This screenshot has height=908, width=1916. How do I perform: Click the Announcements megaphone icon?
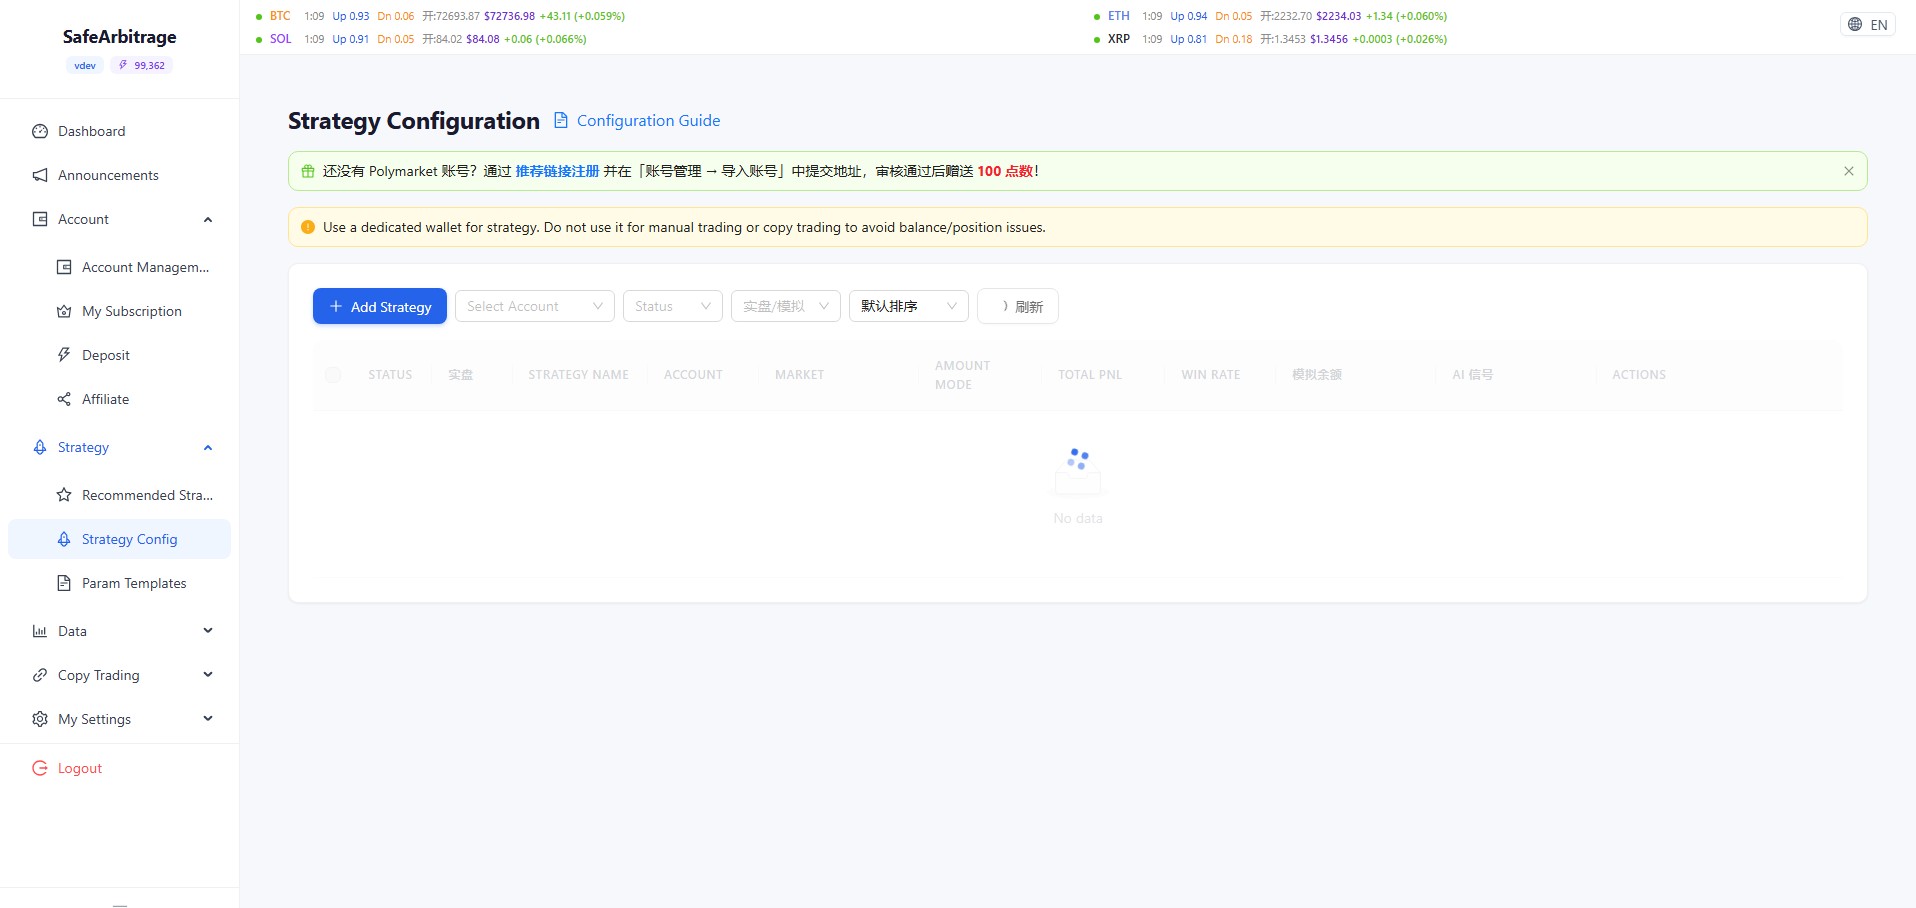pos(40,175)
